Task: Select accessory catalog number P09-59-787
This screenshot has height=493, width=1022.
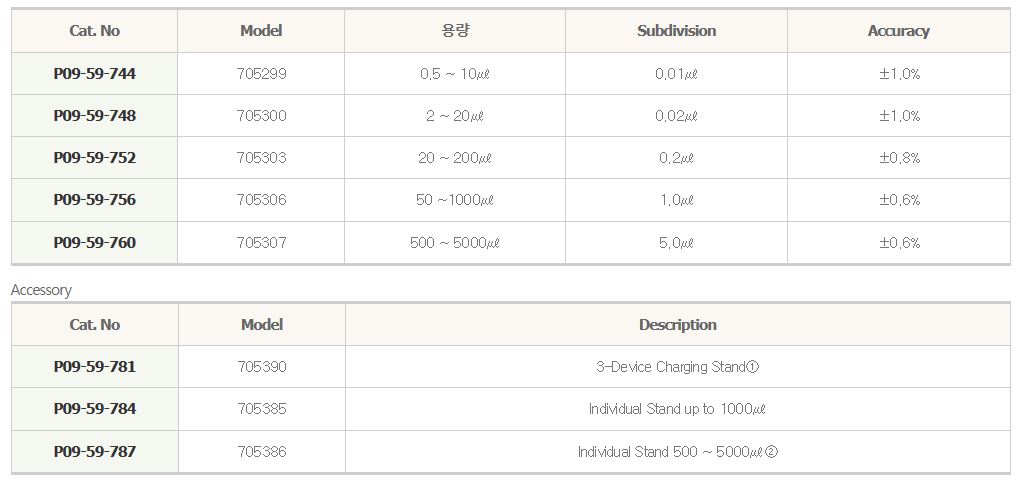Action: point(95,452)
